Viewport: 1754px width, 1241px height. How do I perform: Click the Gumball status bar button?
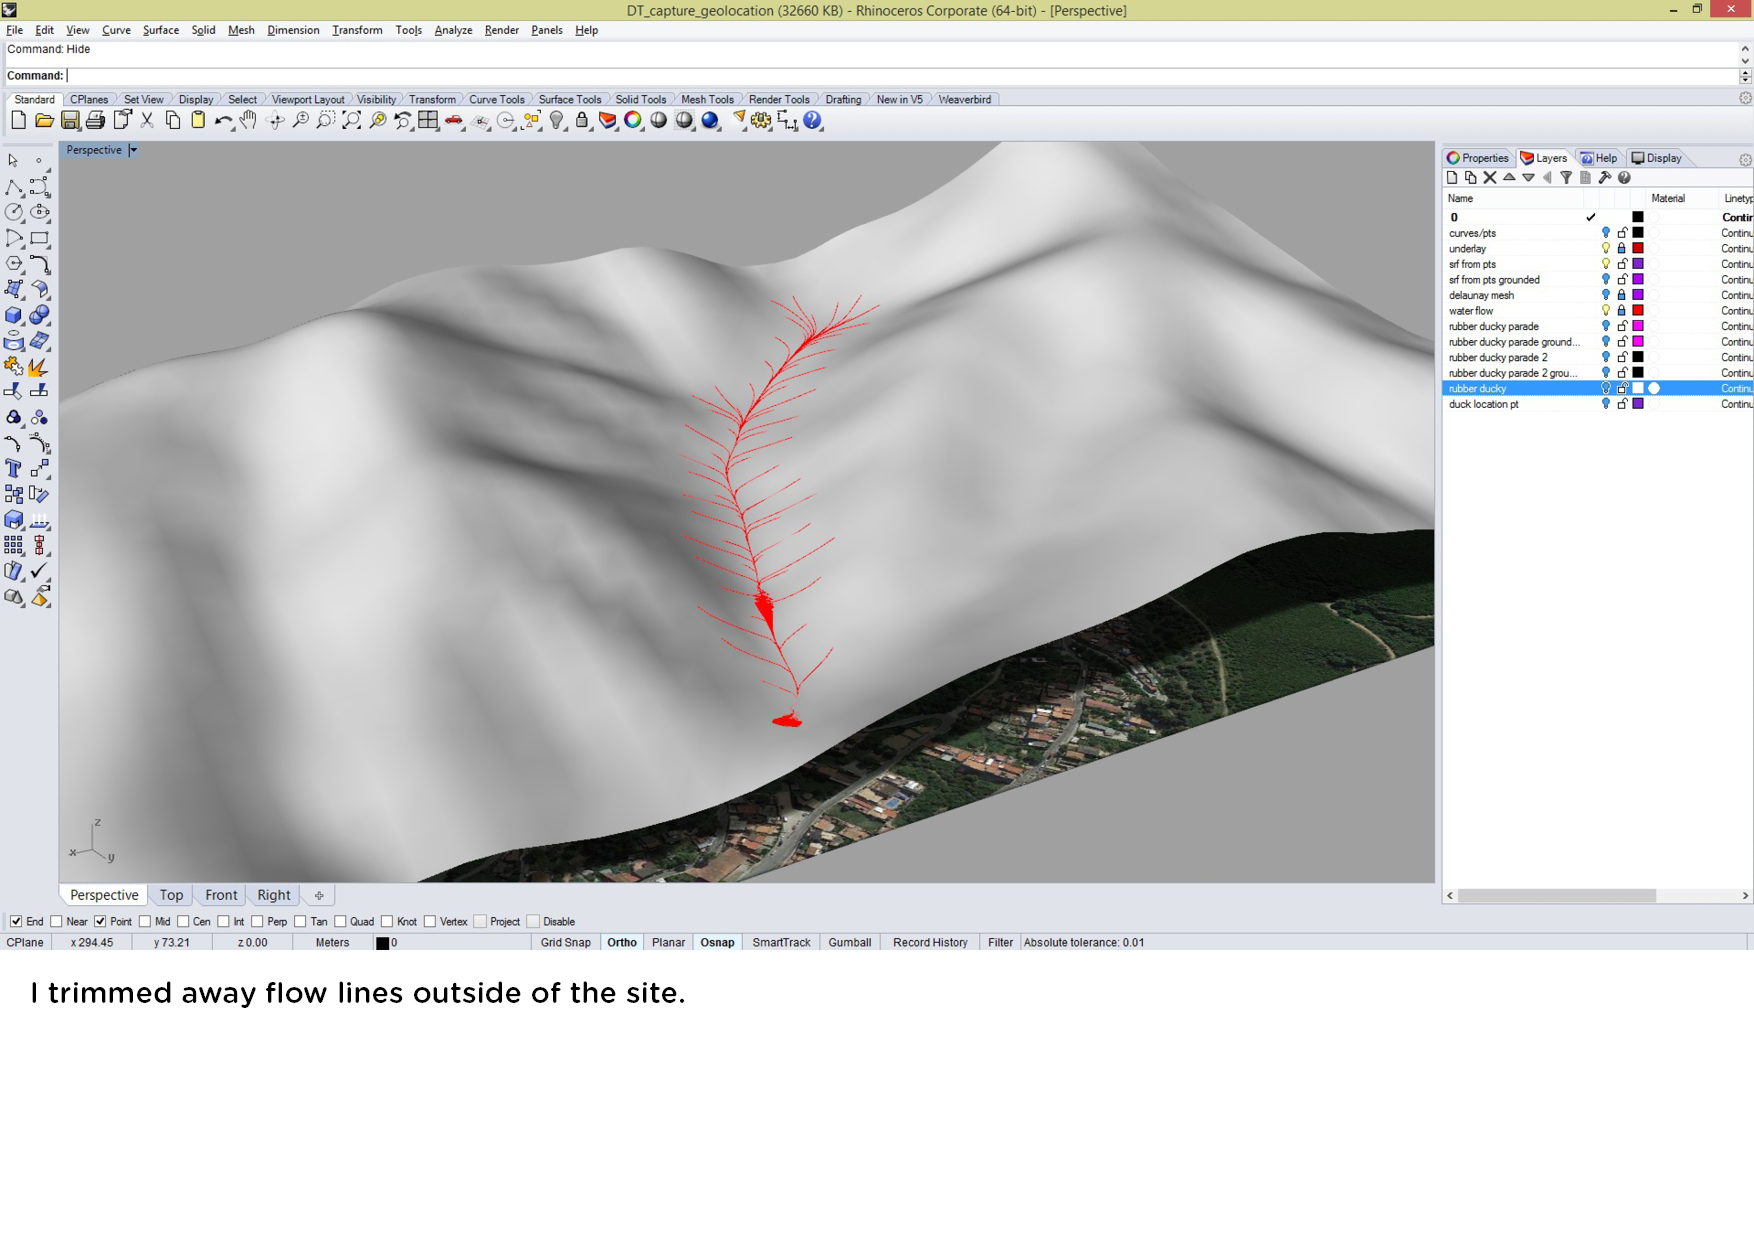[849, 943]
